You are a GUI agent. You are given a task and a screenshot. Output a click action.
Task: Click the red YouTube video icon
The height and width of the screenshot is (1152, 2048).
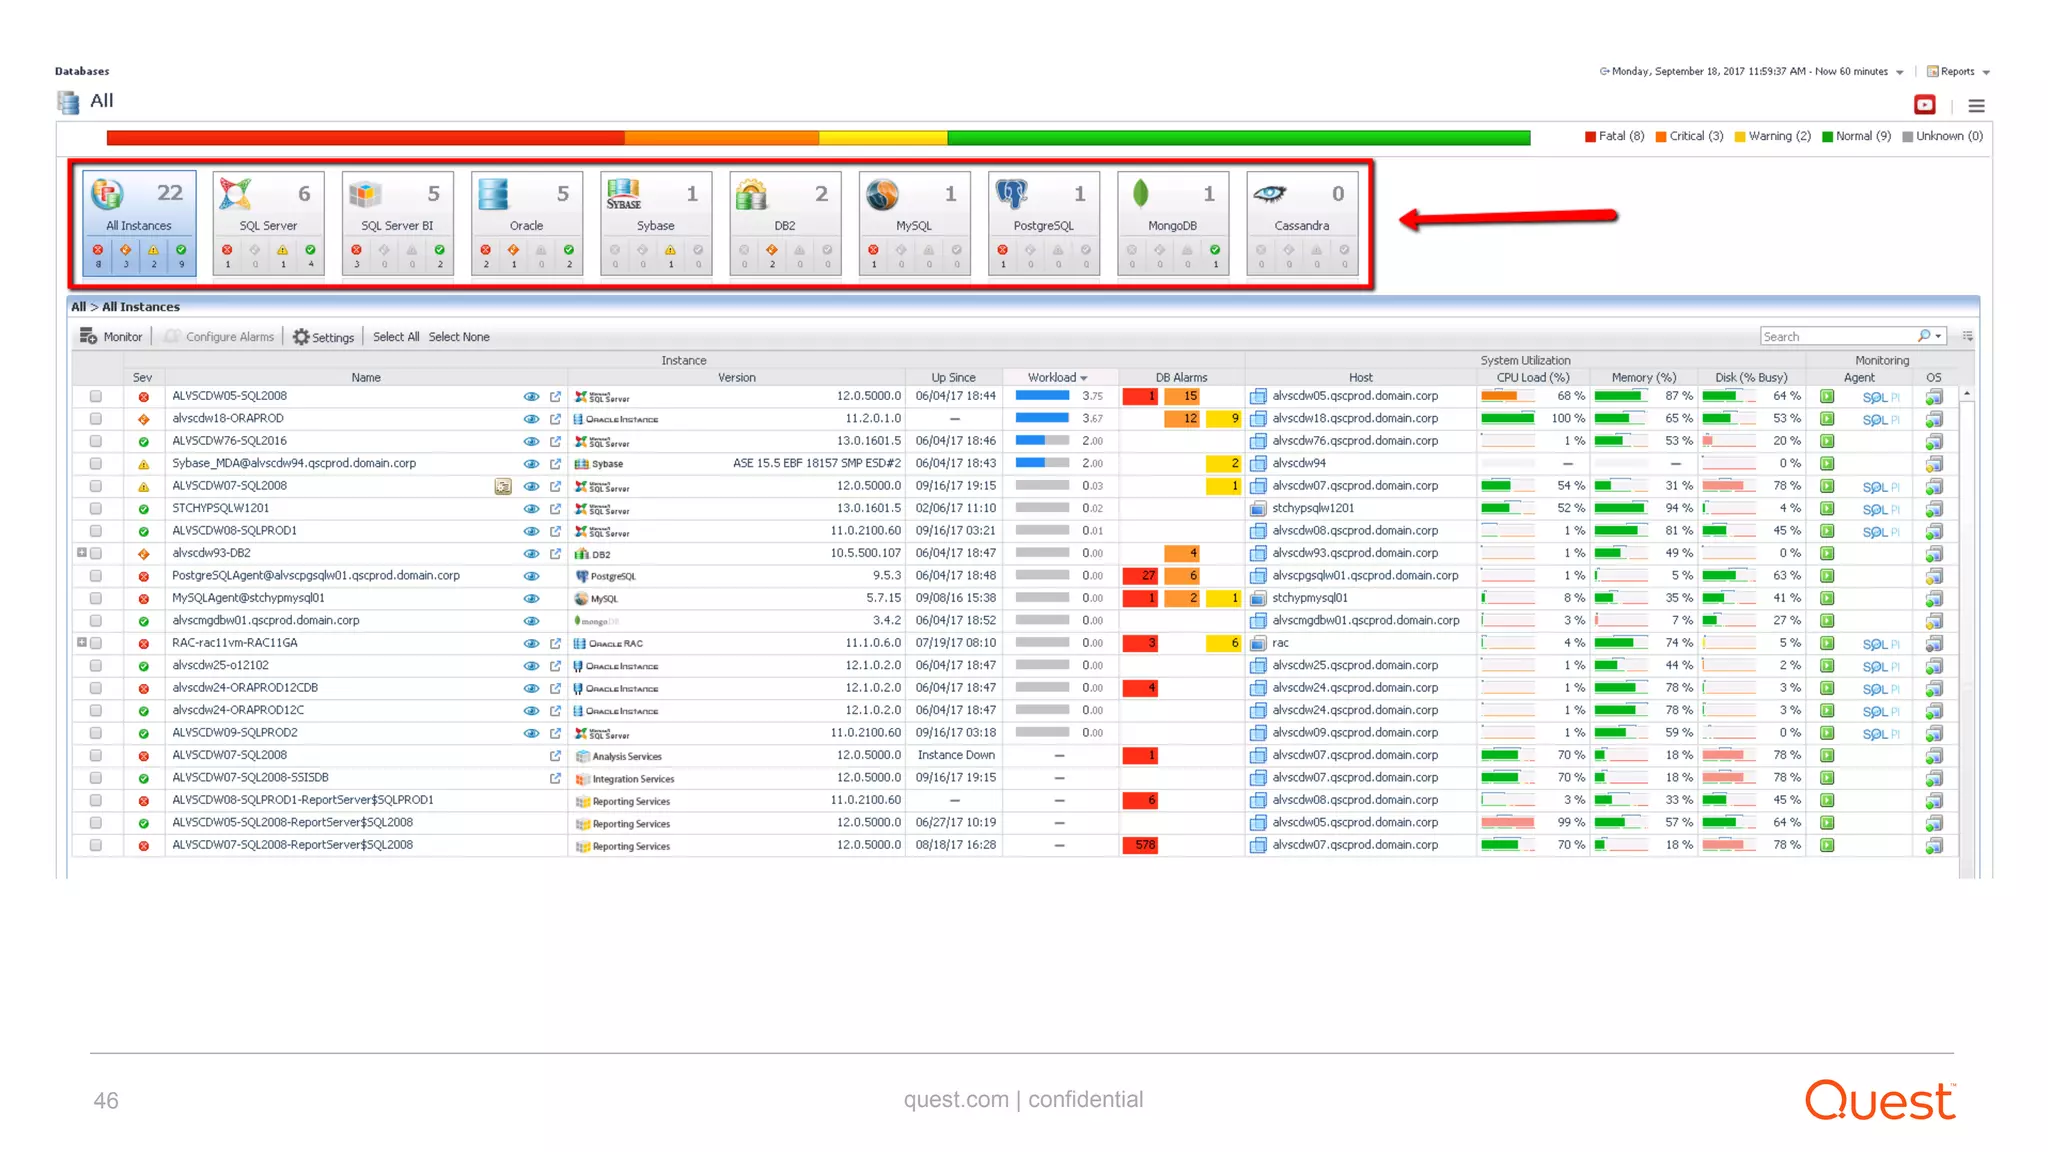pyautogui.click(x=1924, y=105)
